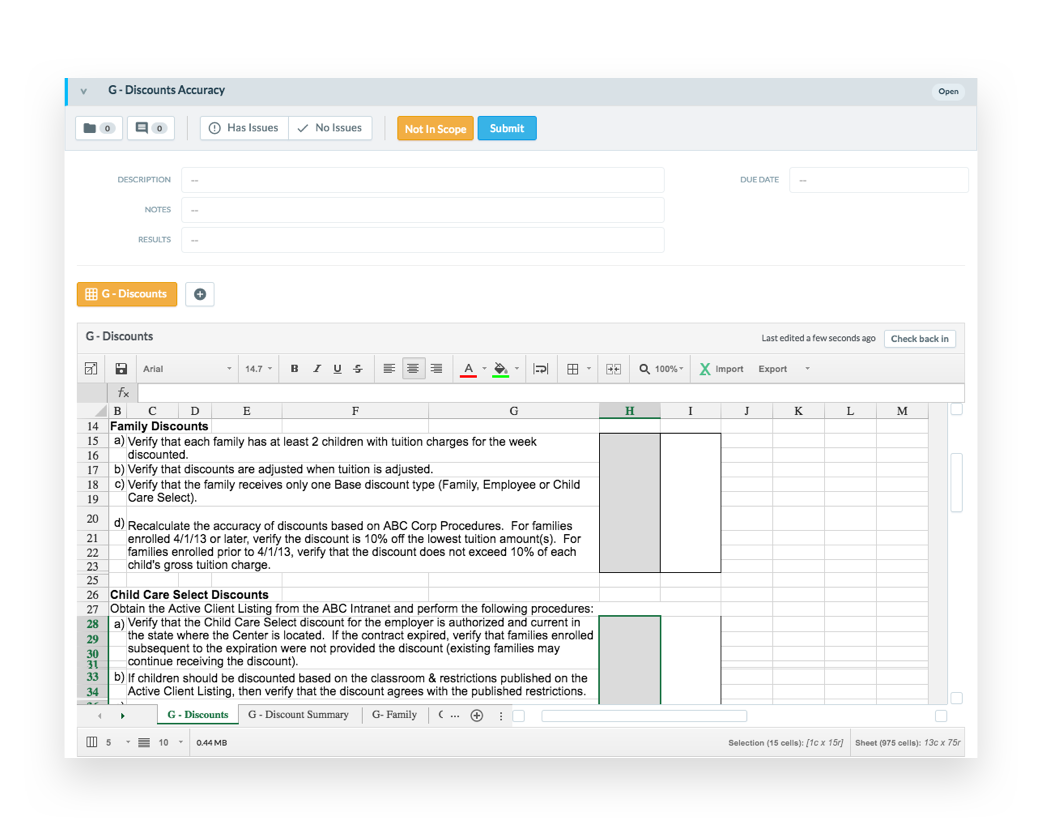Open the borders dropdown arrow
This screenshot has height=834, width=1040.
click(x=589, y=369)
